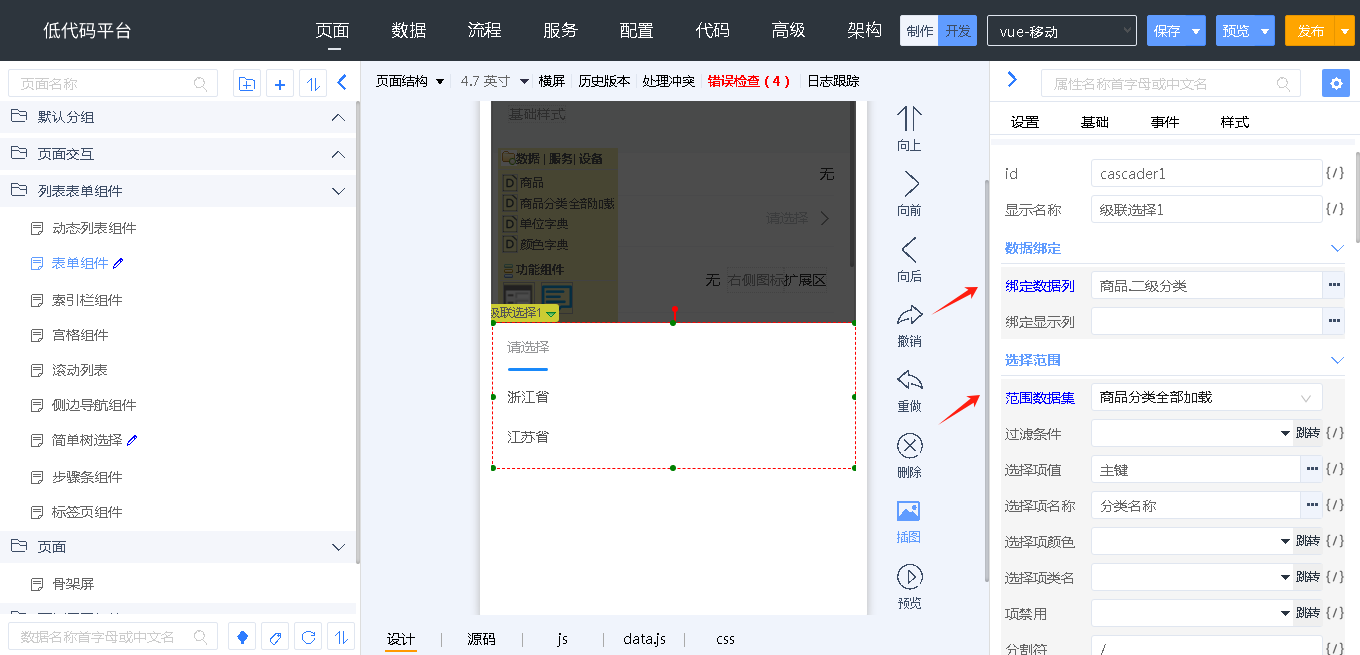Click the 处理冲突 button

tap(669, 81)
